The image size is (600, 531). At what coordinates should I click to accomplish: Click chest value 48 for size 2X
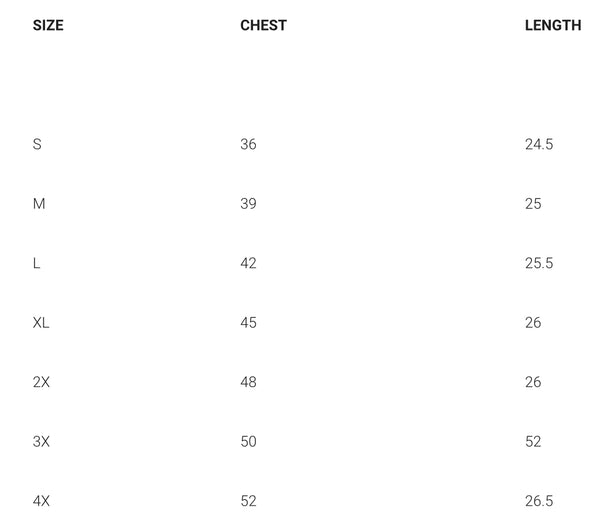[x=248, y=382]
